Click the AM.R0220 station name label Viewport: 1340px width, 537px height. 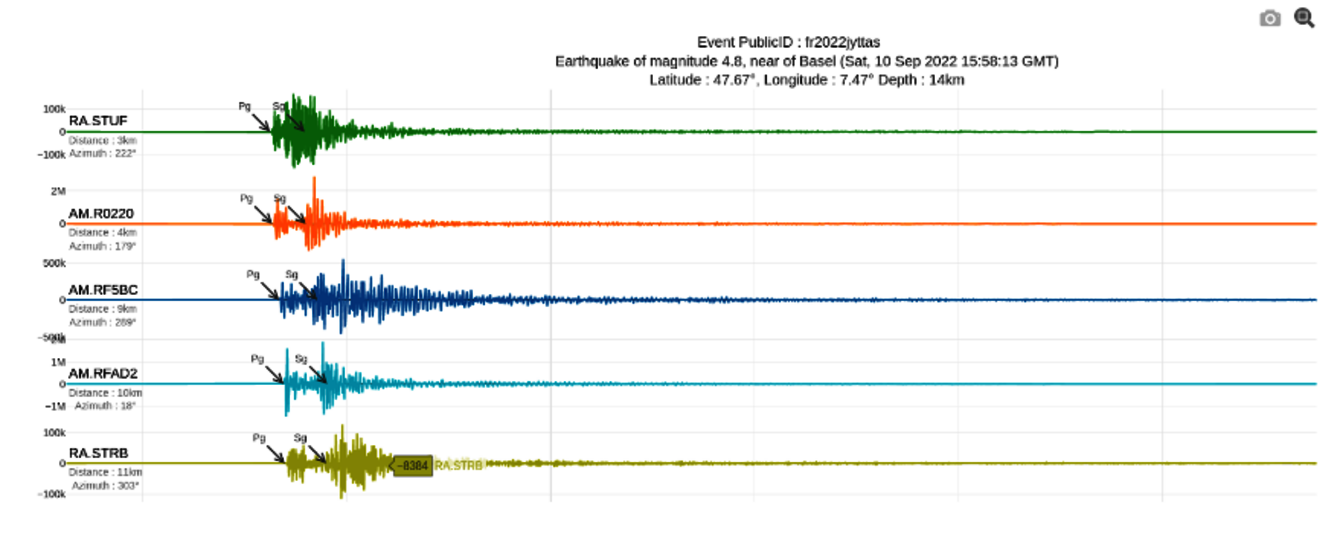(101, 213)
